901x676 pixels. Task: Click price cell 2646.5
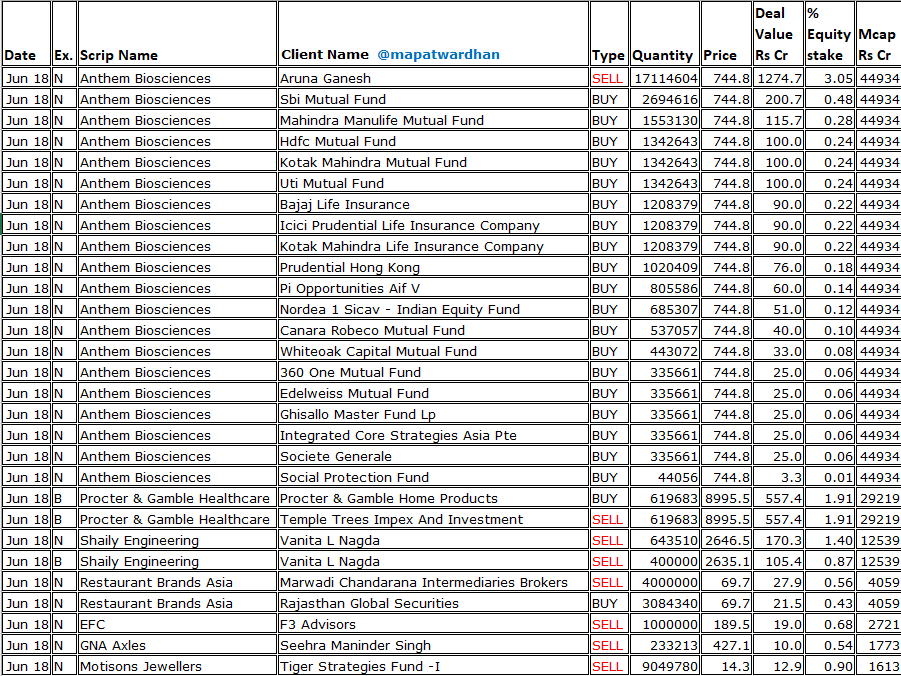pyautogui.click(x=726, y=540)
